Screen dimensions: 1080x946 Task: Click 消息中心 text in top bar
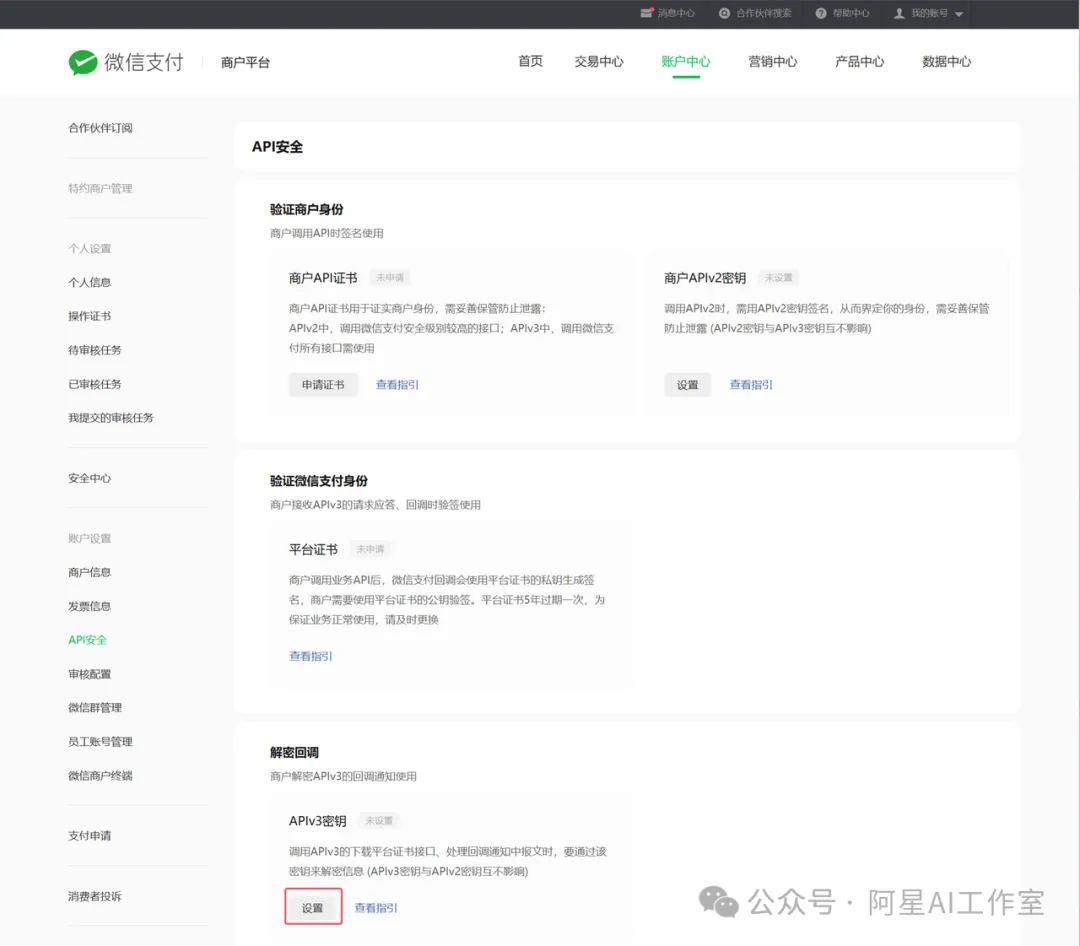[x=676, y=13]
